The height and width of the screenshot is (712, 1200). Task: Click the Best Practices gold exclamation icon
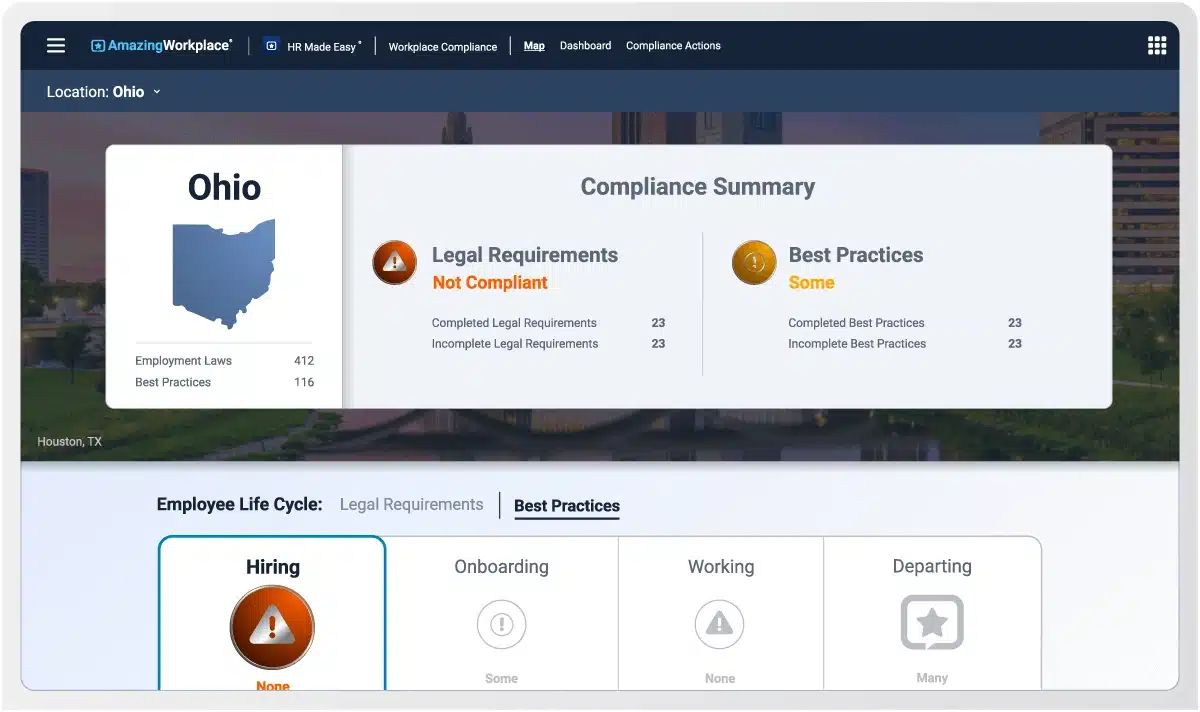[754, 263]
